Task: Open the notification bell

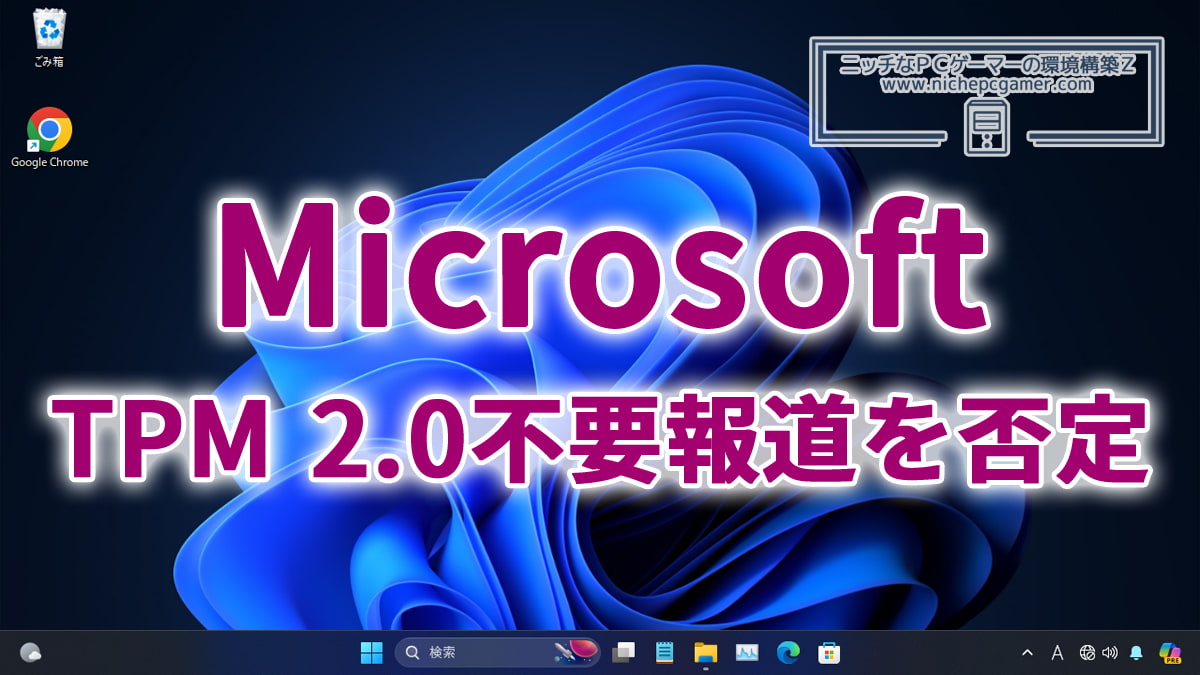Action: (1136, 653)
